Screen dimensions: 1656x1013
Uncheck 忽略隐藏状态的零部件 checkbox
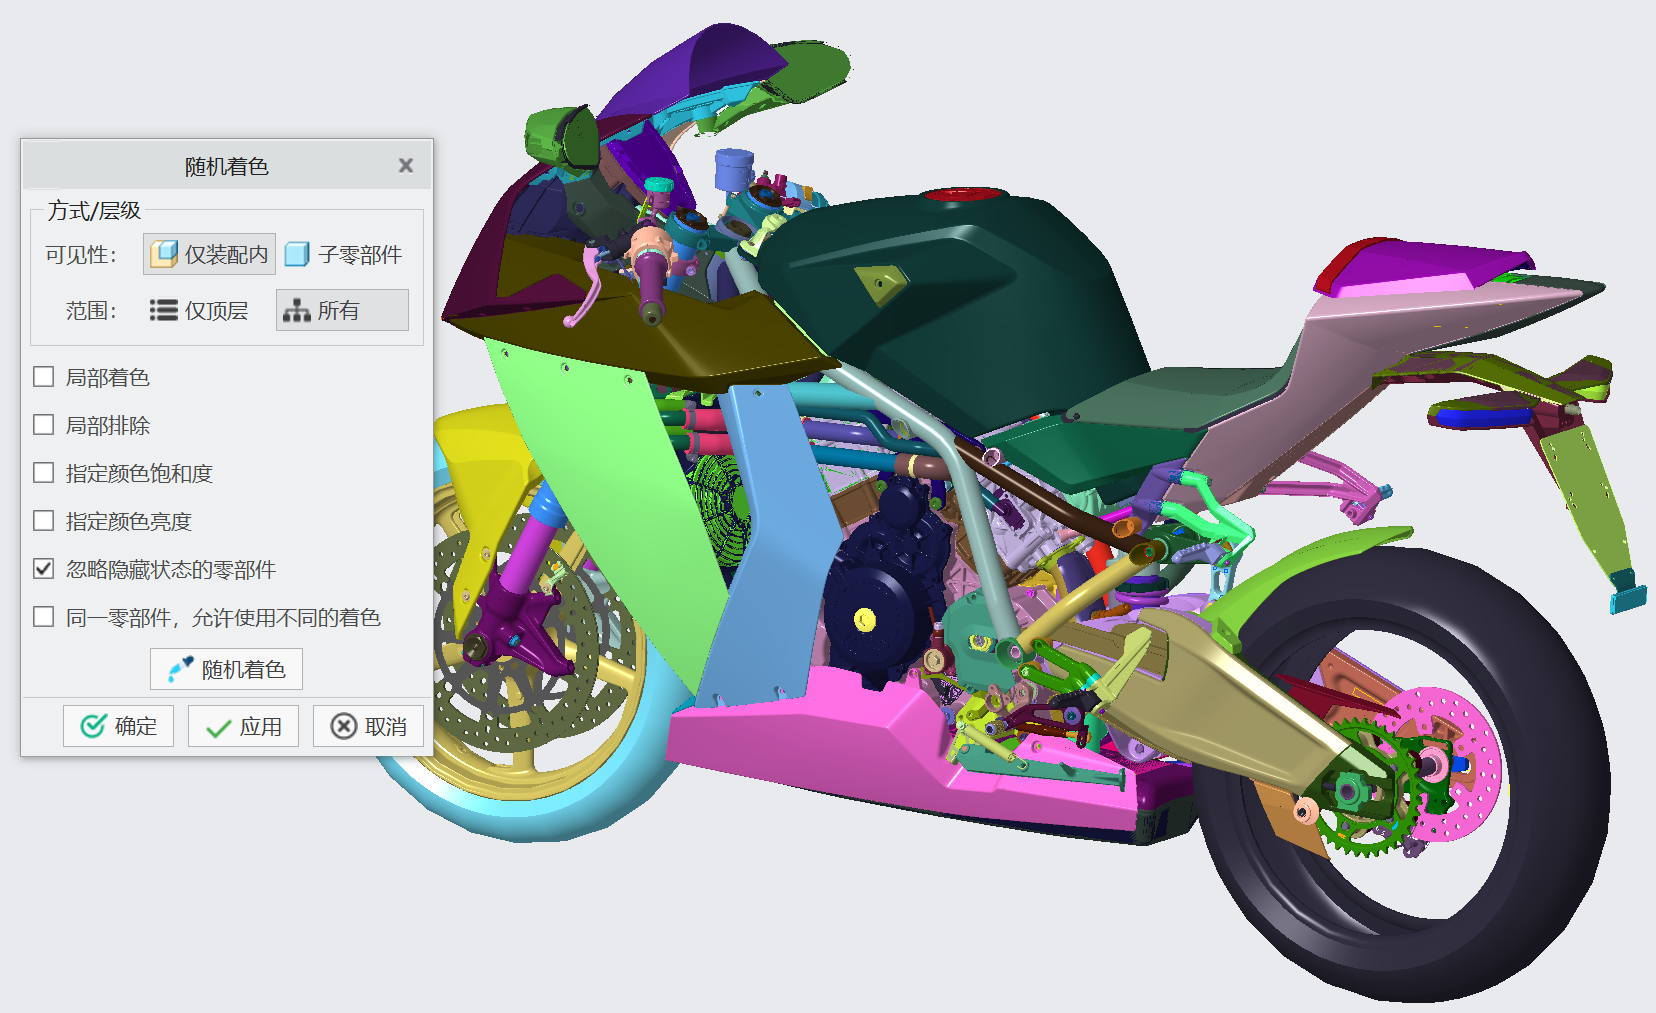44,569
